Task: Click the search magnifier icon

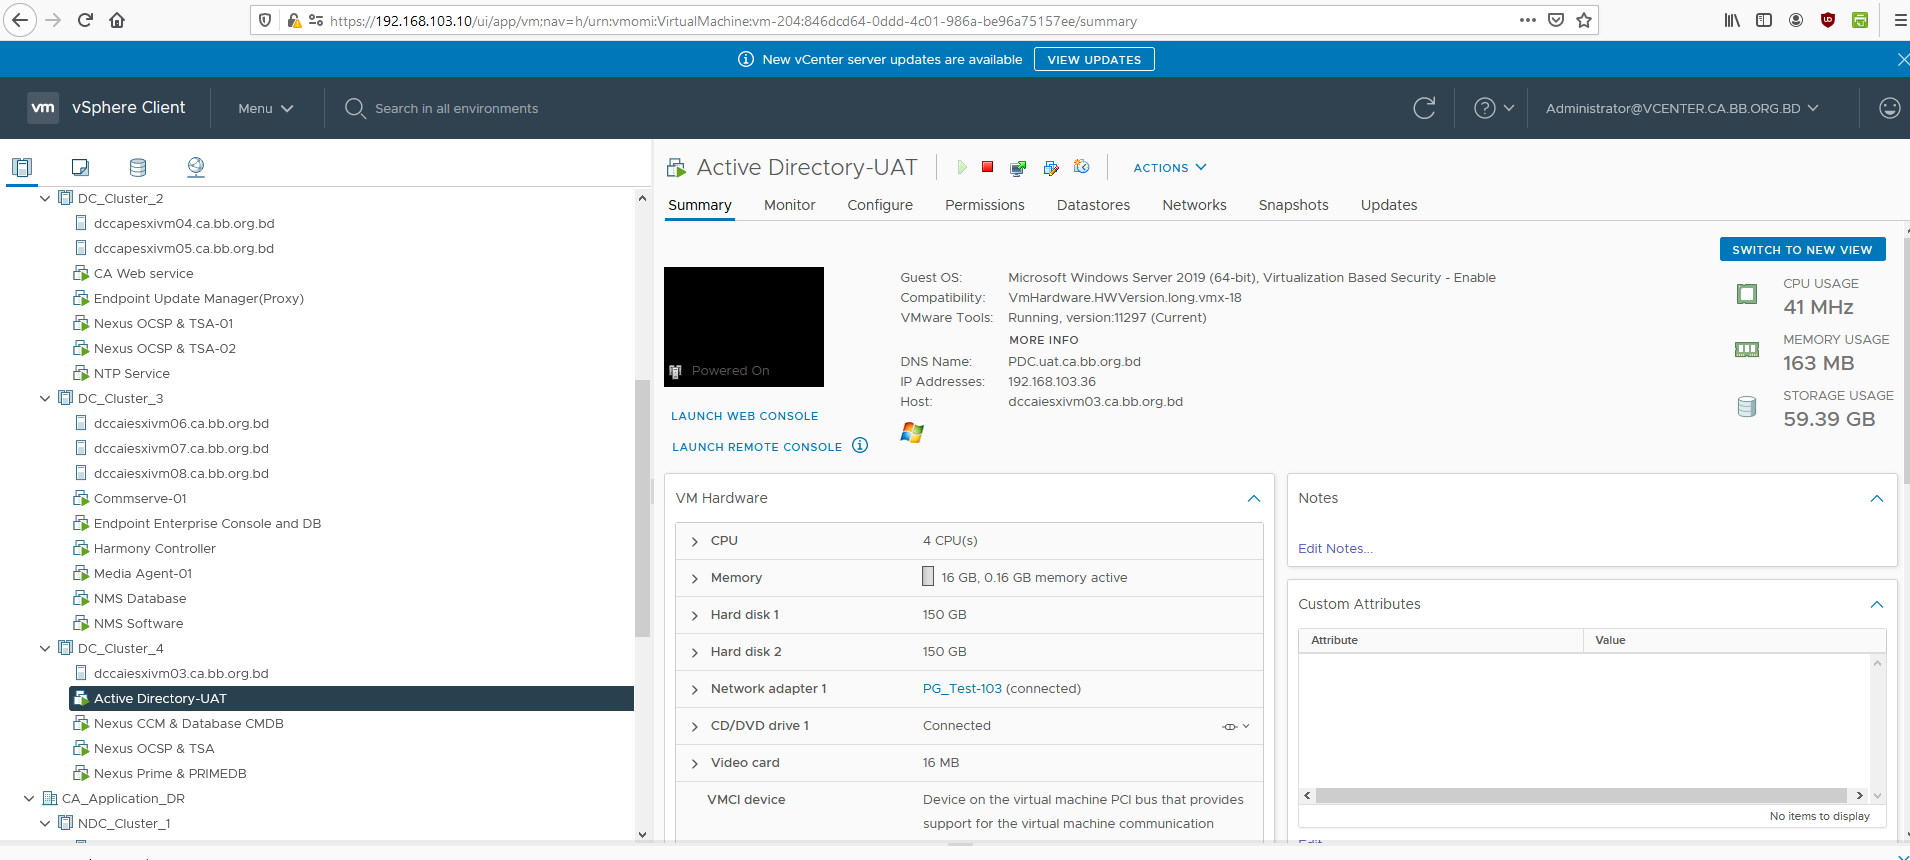Action: tap(355, 108)
